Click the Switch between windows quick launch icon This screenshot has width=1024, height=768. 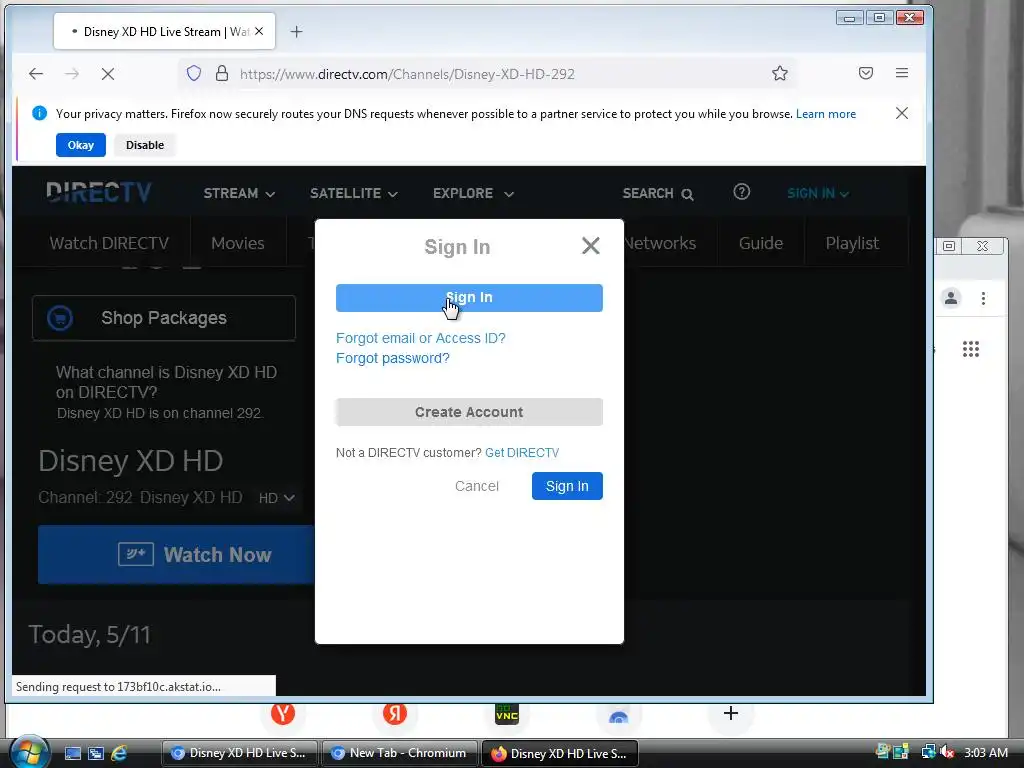pyautogui.click(x=95, y=754)
